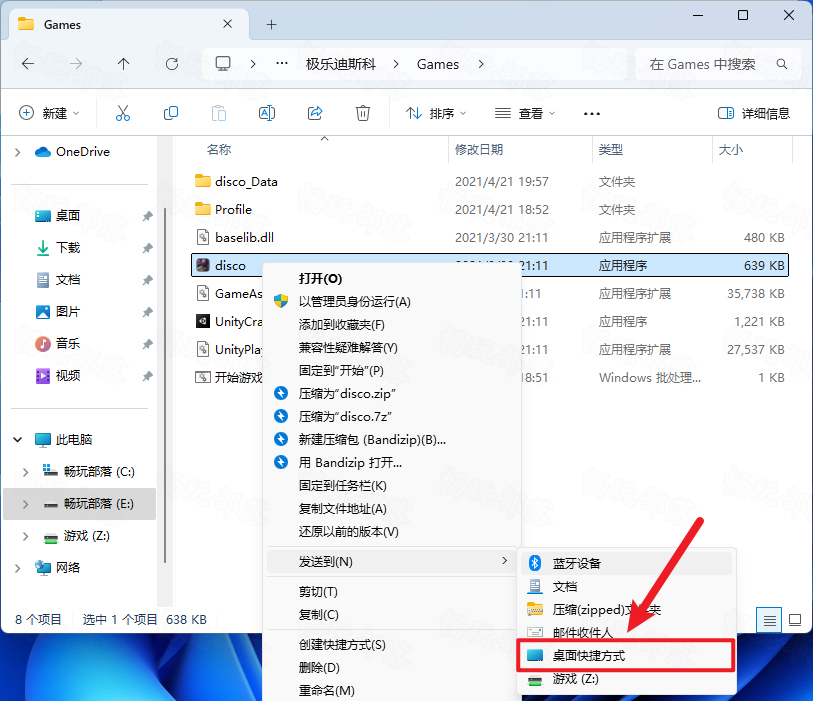The width and height of the screenshot is (813, 701).
Task: Go up one folder level arrow
Action: (x=123, y=64)
